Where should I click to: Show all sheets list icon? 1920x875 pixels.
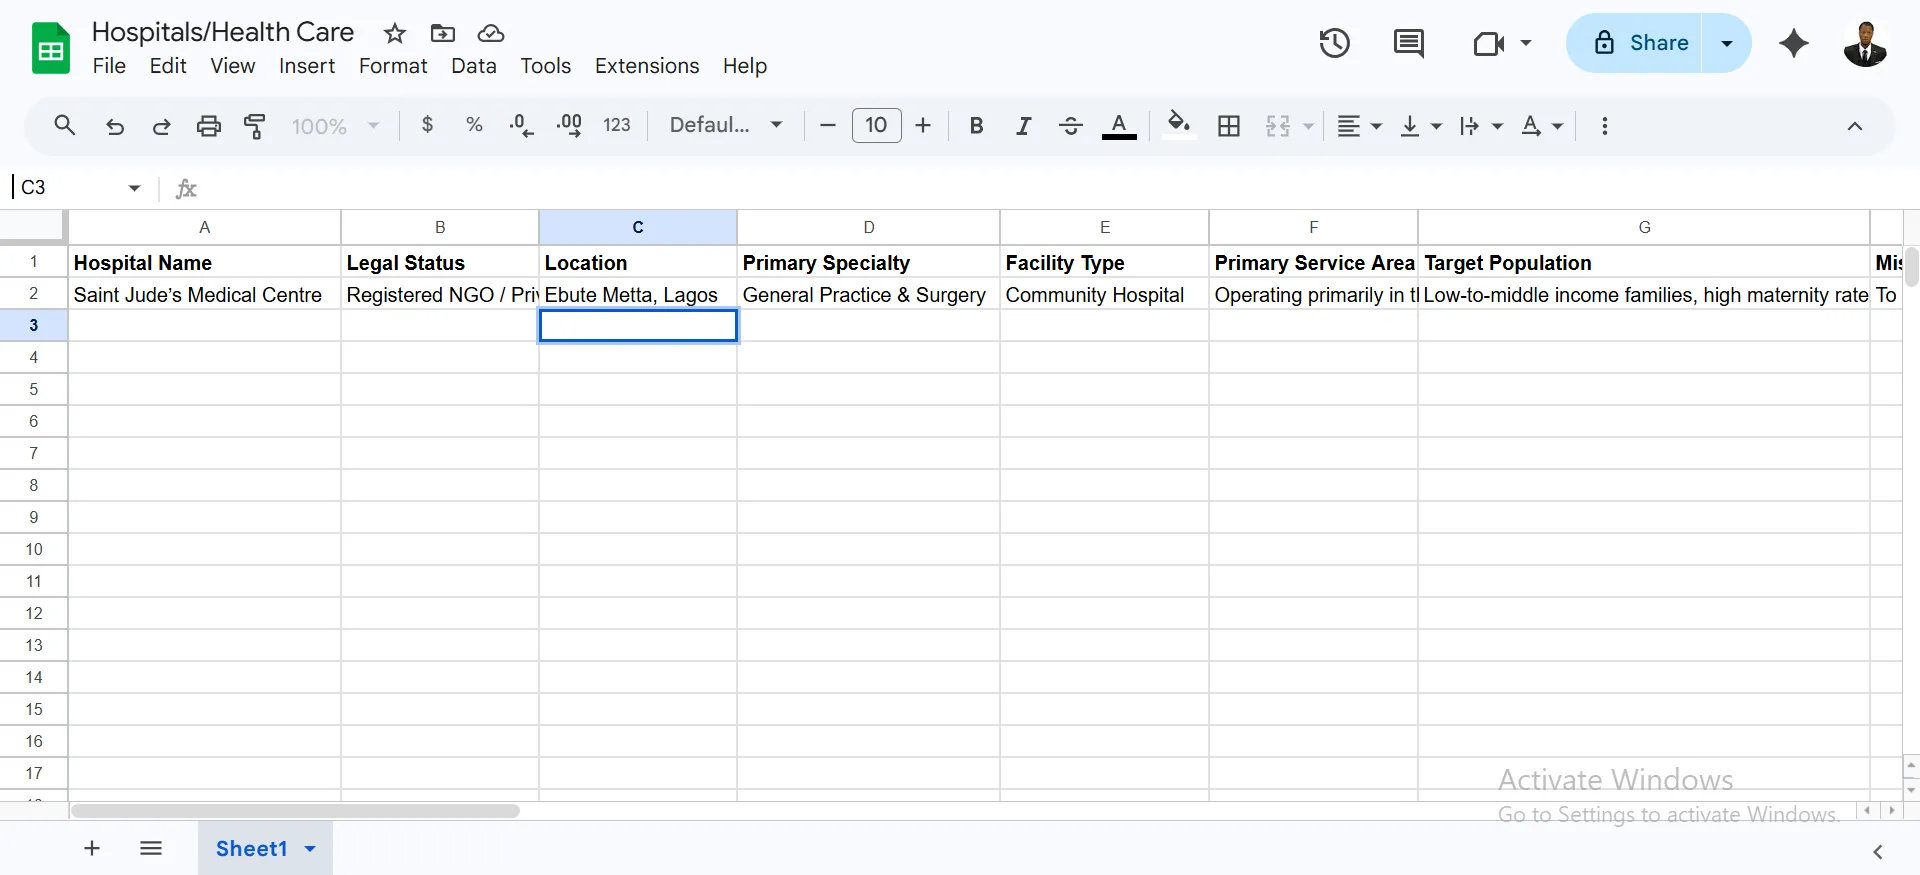click(151, 848)
